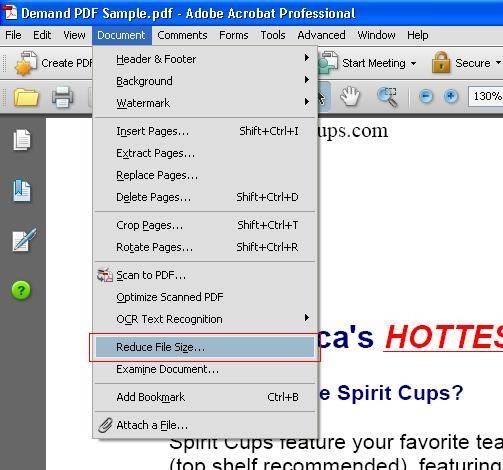Select Examine Document menu entry
The height and width of the screenshot is (470, 503).
pyautogui.click(x=205, y=369)
